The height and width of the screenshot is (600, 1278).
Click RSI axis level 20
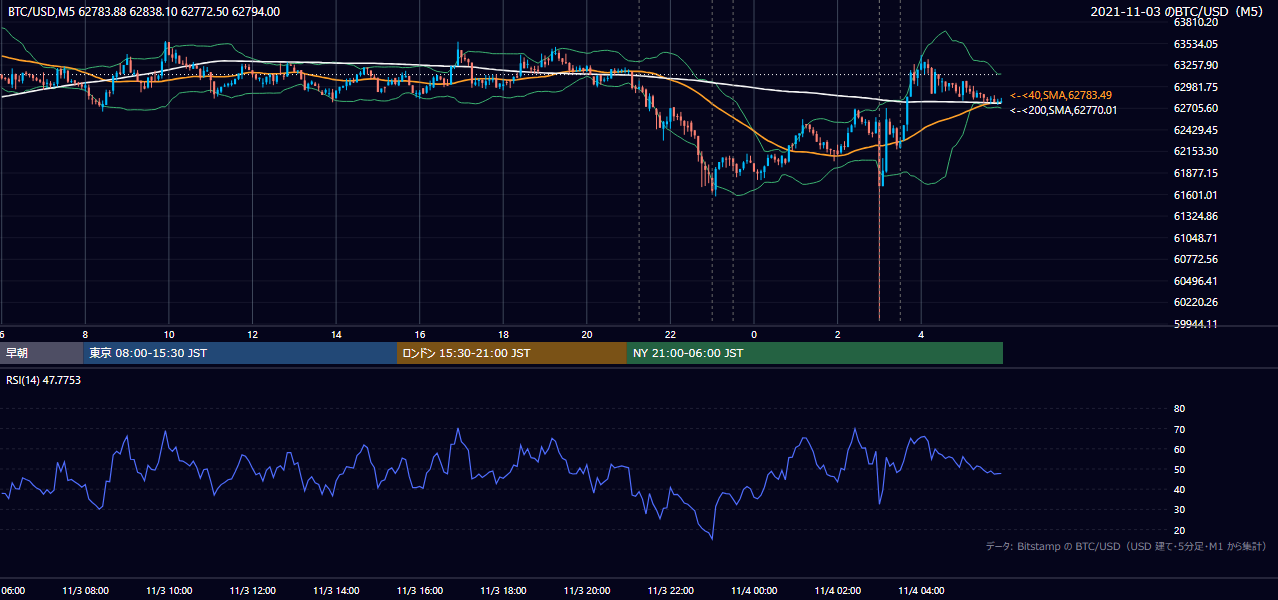coord(1179,530)
